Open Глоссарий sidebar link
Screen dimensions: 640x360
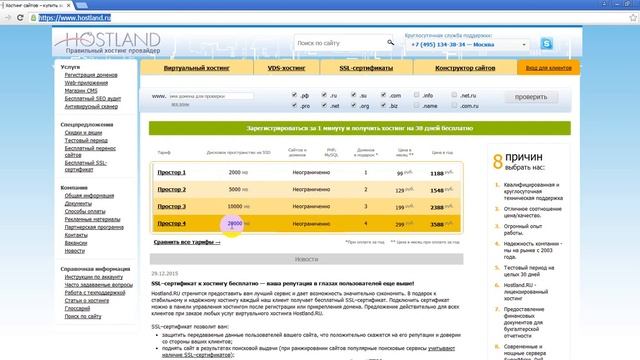[x=77, y=309]
